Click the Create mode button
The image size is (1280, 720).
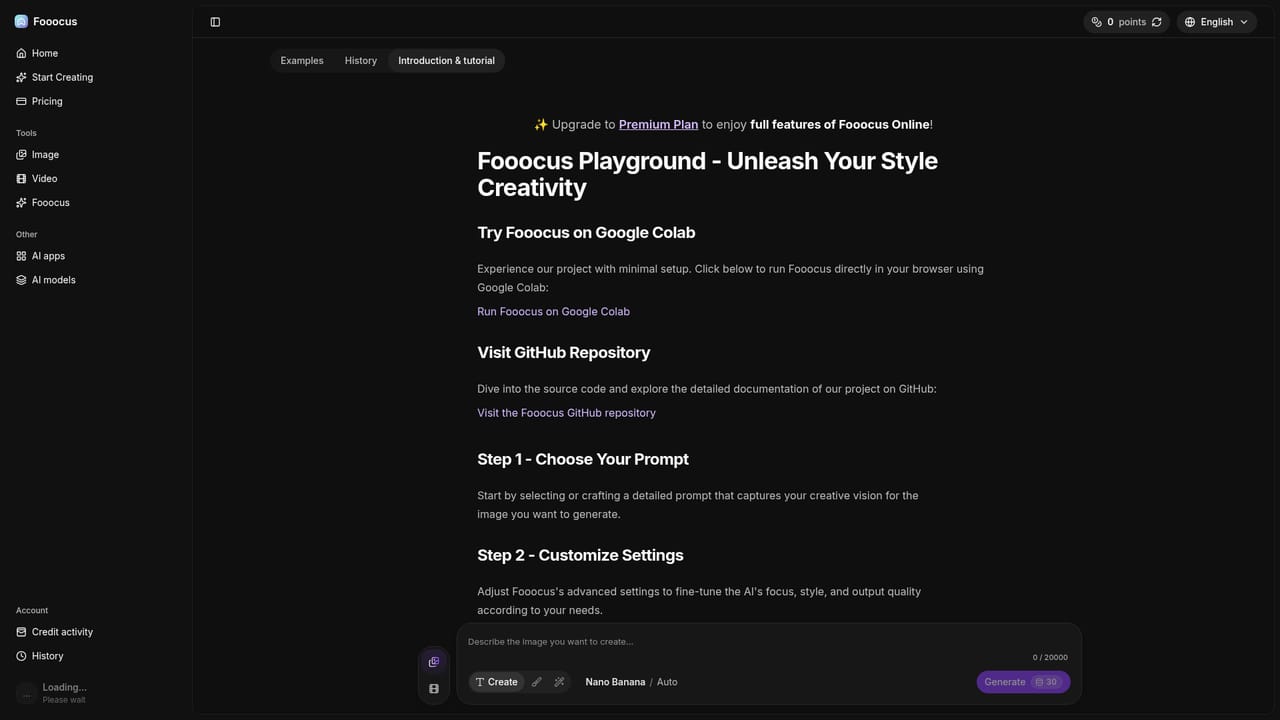click(496, 682)
